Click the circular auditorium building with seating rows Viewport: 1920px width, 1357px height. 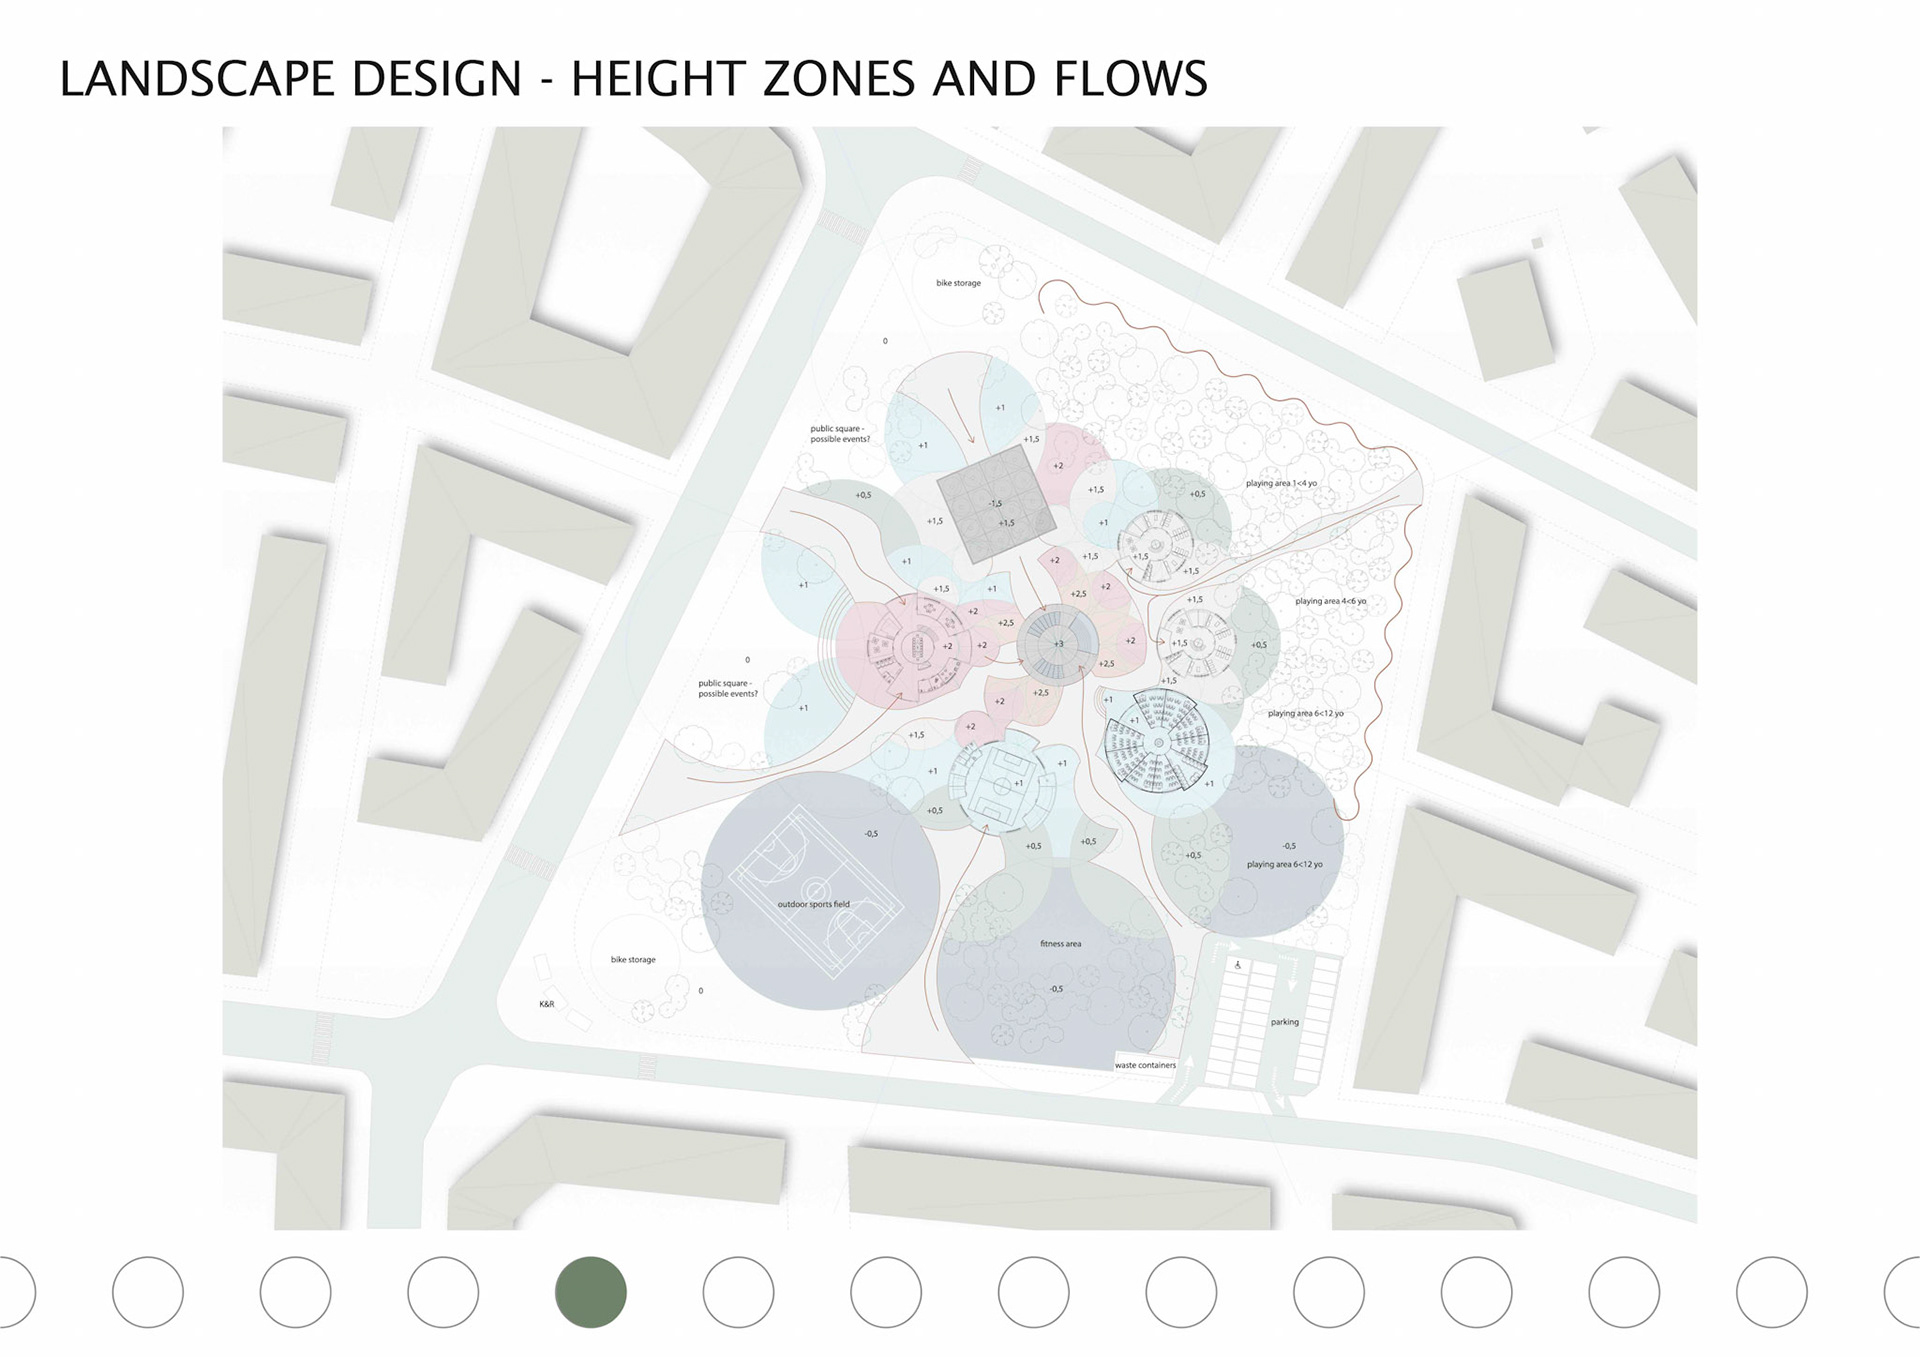coord(1158,744)
